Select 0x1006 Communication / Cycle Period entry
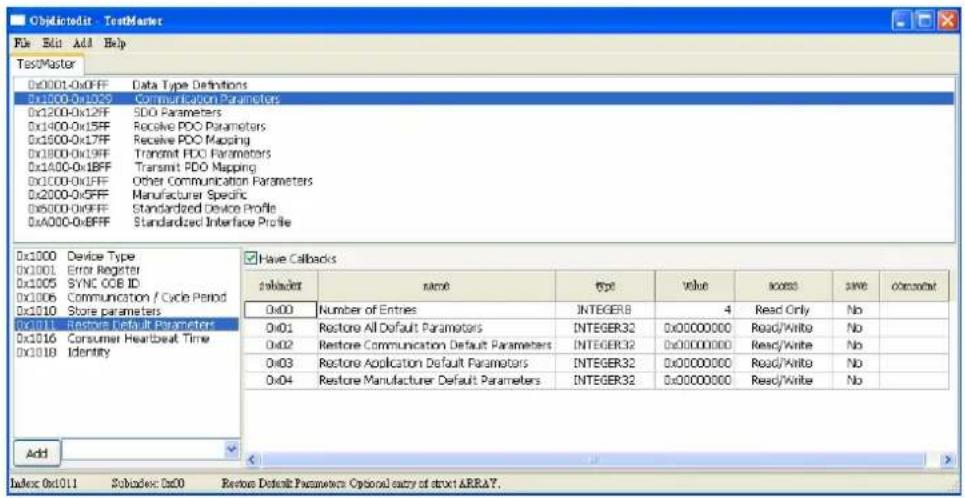 click(126, 297)
